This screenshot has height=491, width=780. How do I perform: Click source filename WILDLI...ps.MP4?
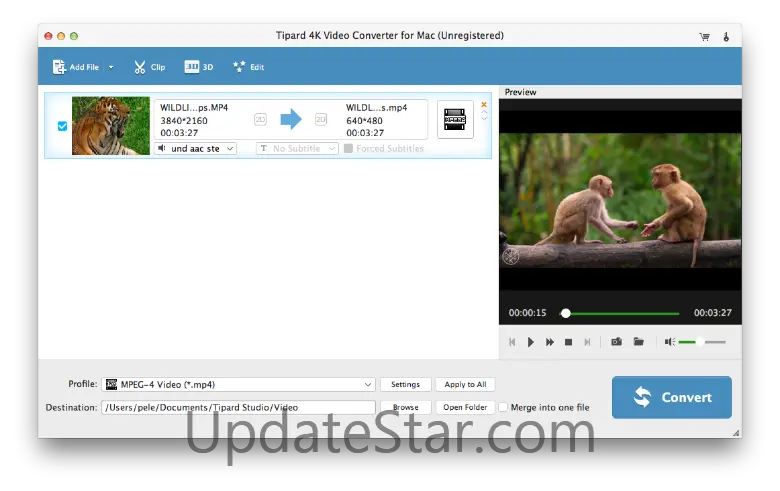(x=194, y=107)
